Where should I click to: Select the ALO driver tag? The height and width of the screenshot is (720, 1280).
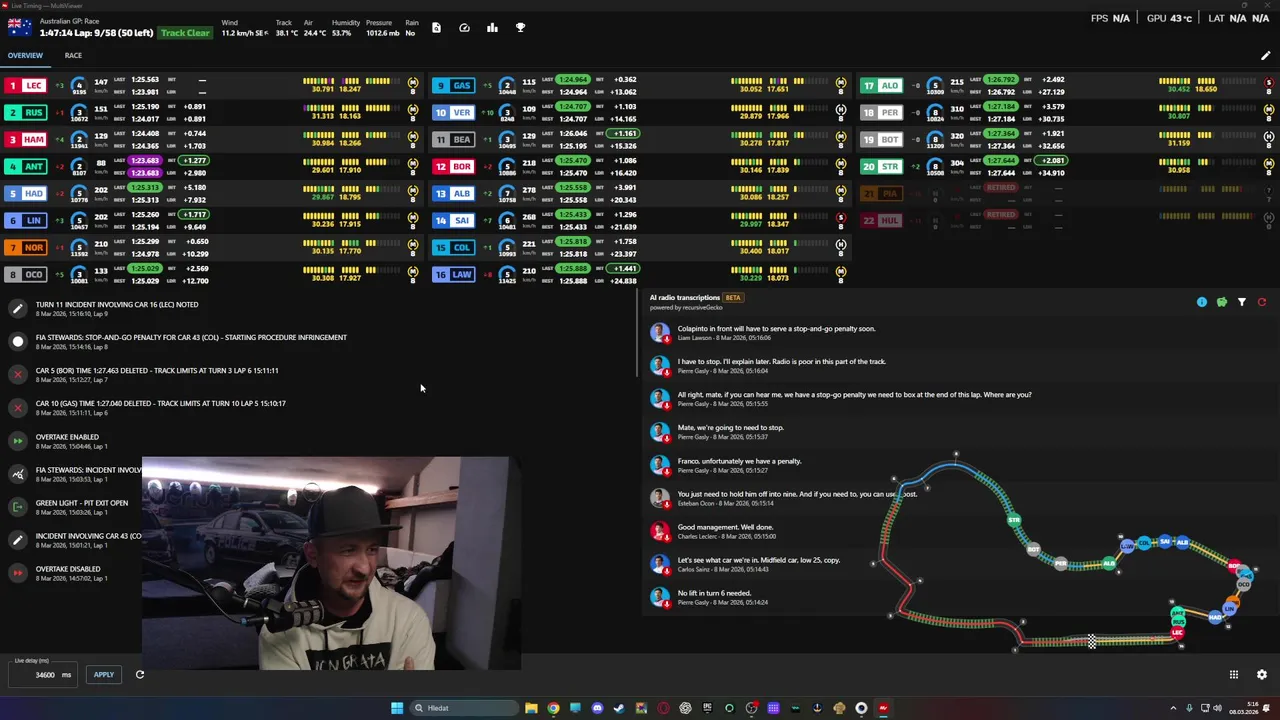881,86
